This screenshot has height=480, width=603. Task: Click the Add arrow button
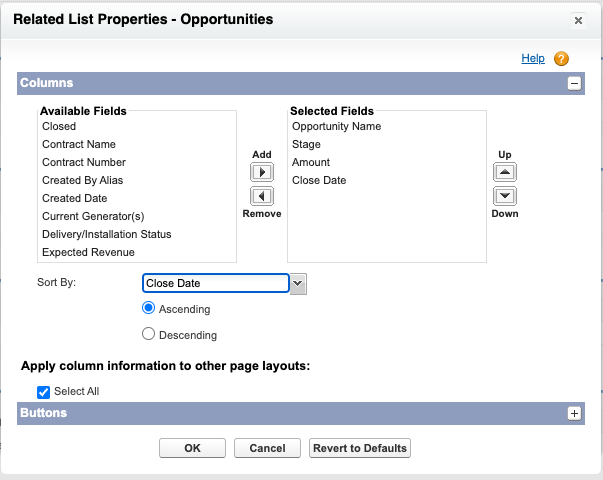(x=261, y=172)
